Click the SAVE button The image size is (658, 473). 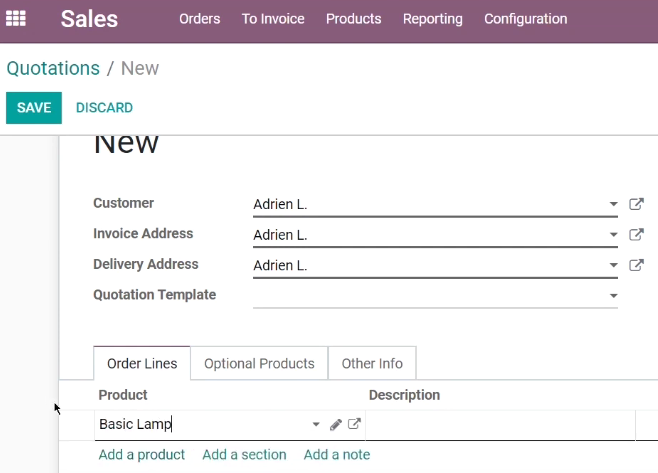click(x=34, y=108)
